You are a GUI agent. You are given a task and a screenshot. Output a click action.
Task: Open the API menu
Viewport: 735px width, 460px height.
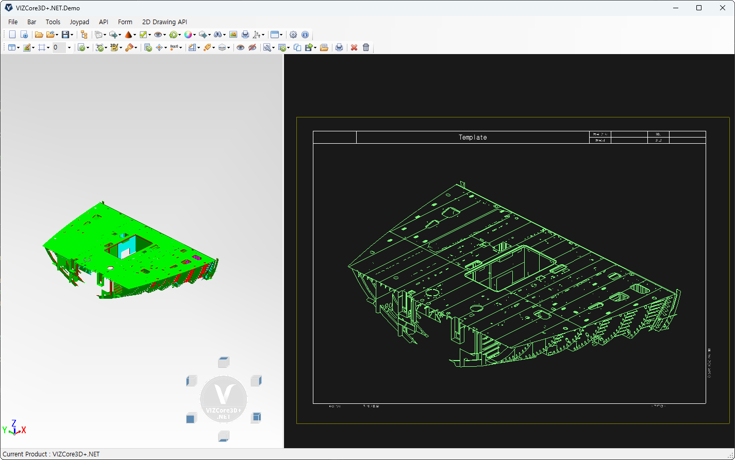point(103,22)
